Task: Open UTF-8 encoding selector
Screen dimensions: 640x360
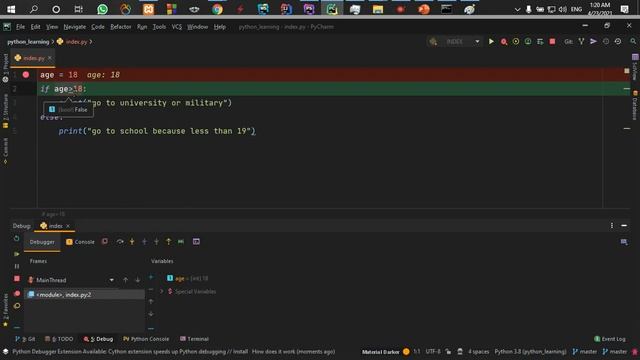Action: [x=433, y=351]
